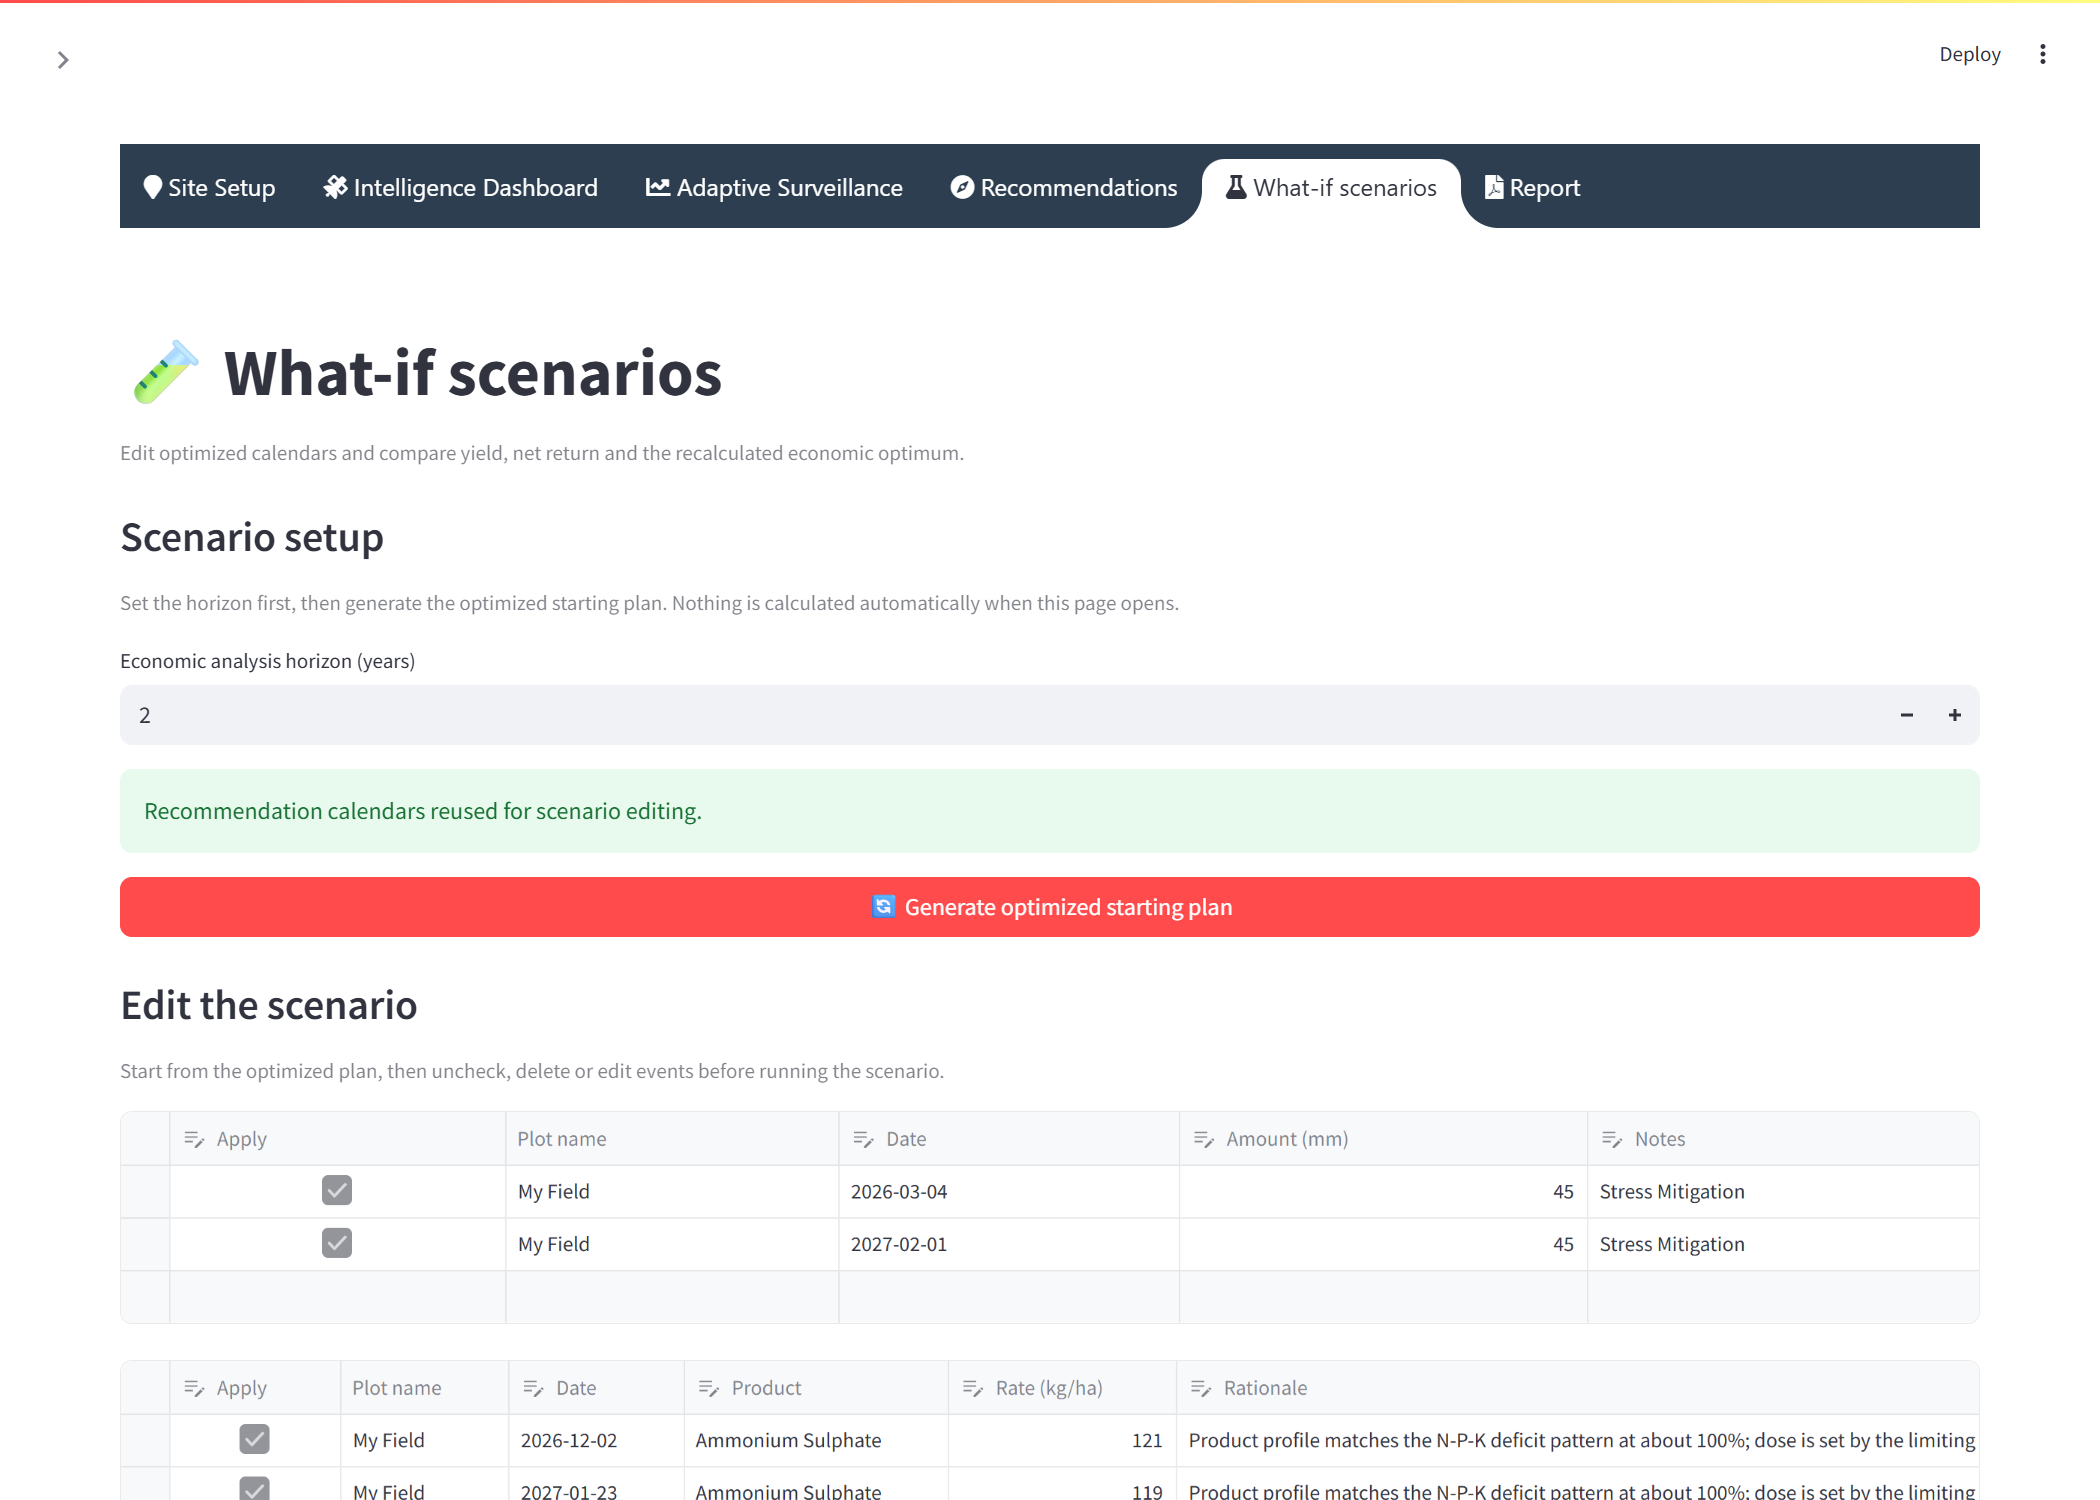Click the fertilizer table Date column header
Screen dimensions: 2100x1500
tap(597, 1388)
